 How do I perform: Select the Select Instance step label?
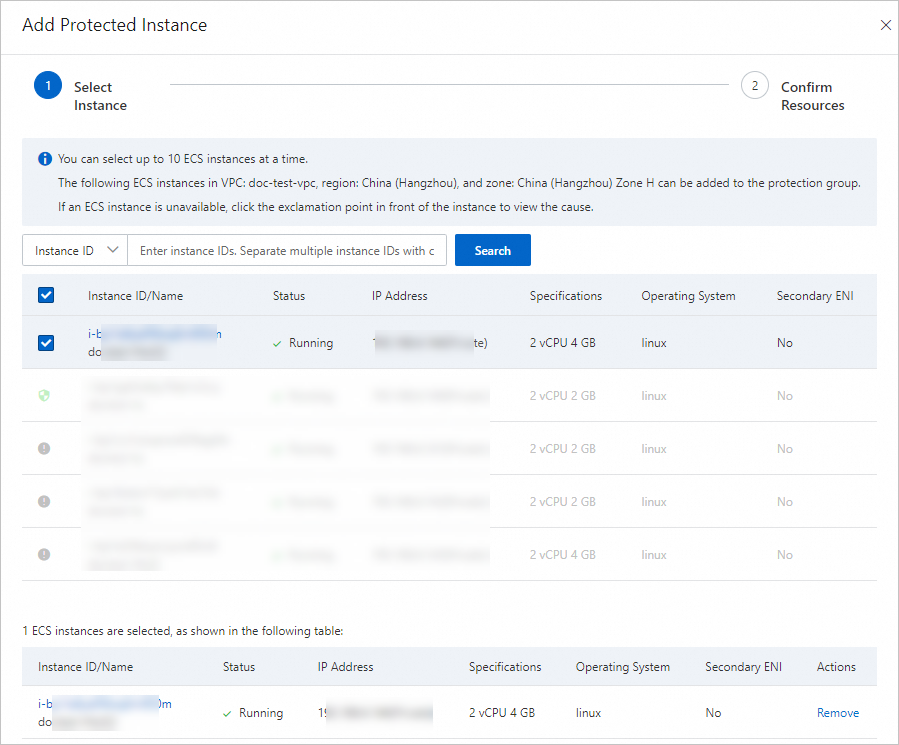point(100,96)
